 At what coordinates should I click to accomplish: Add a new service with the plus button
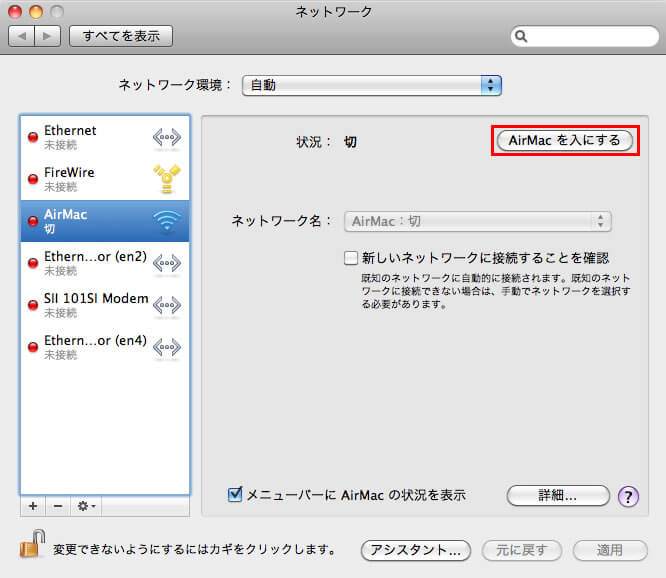(x=33, y=506)
